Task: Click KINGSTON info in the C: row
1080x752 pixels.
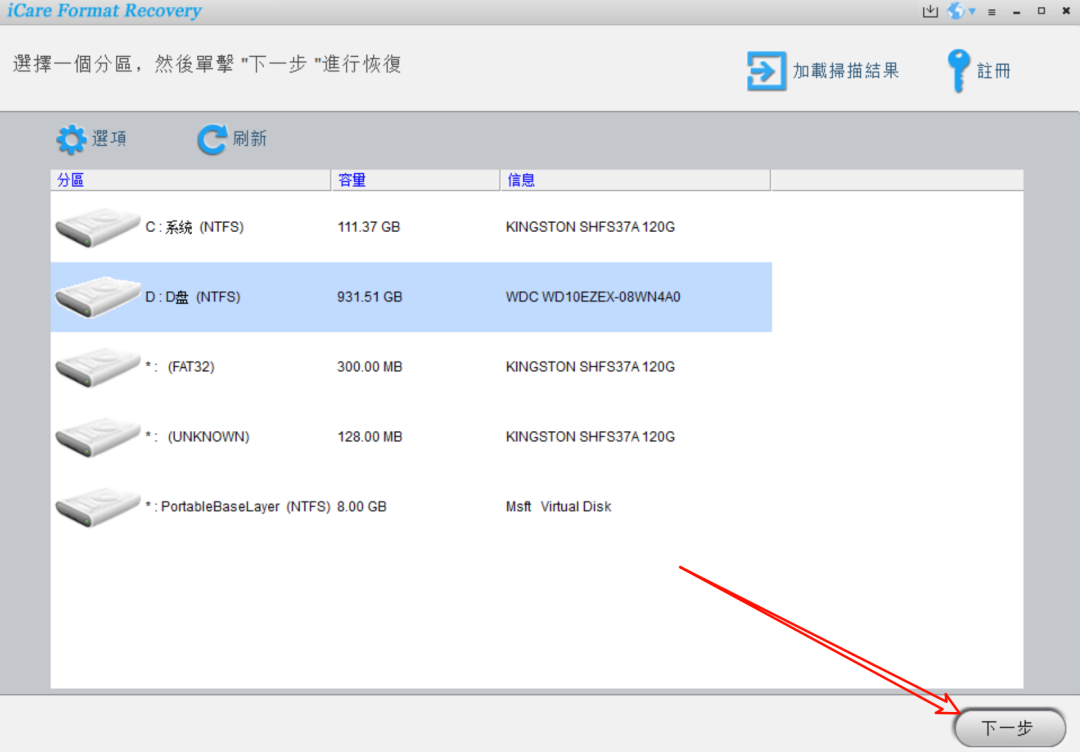Action: pos(590,227)
